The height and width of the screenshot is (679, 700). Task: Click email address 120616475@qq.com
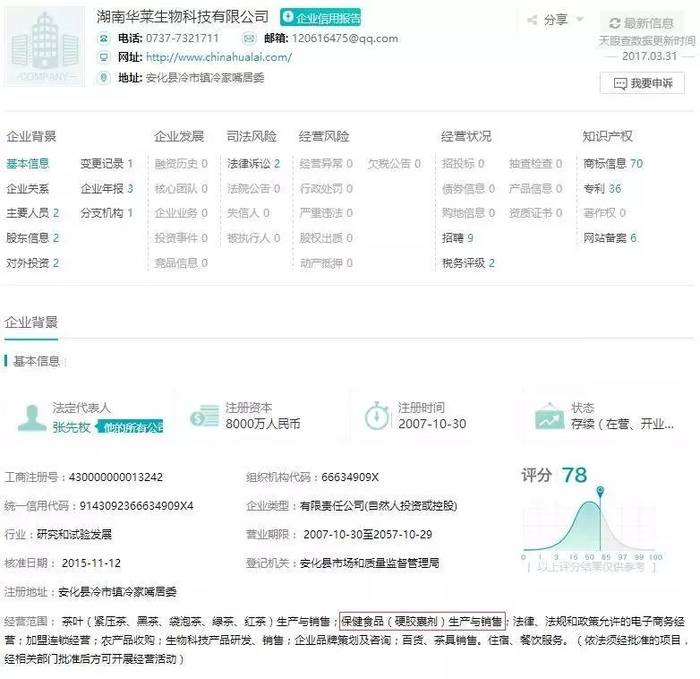tap(345, 38)
